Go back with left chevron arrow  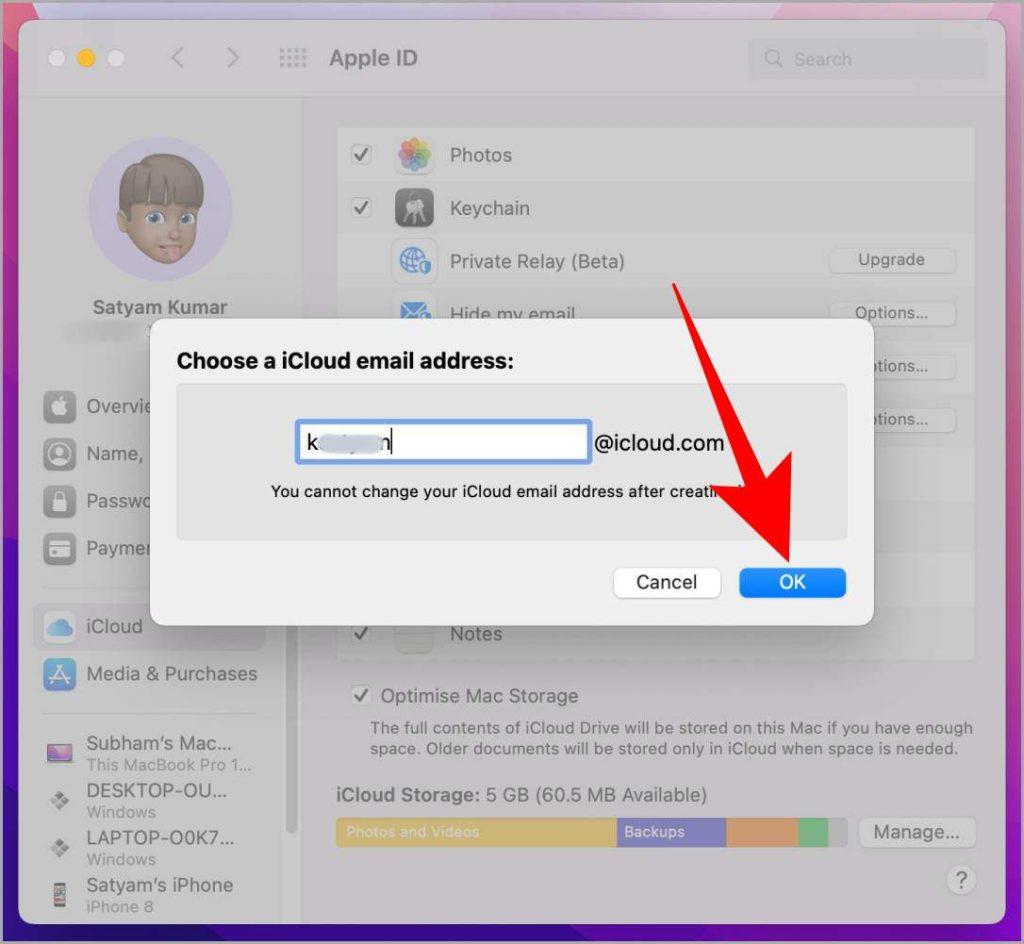pyautogui.click(x=177, y=58)
